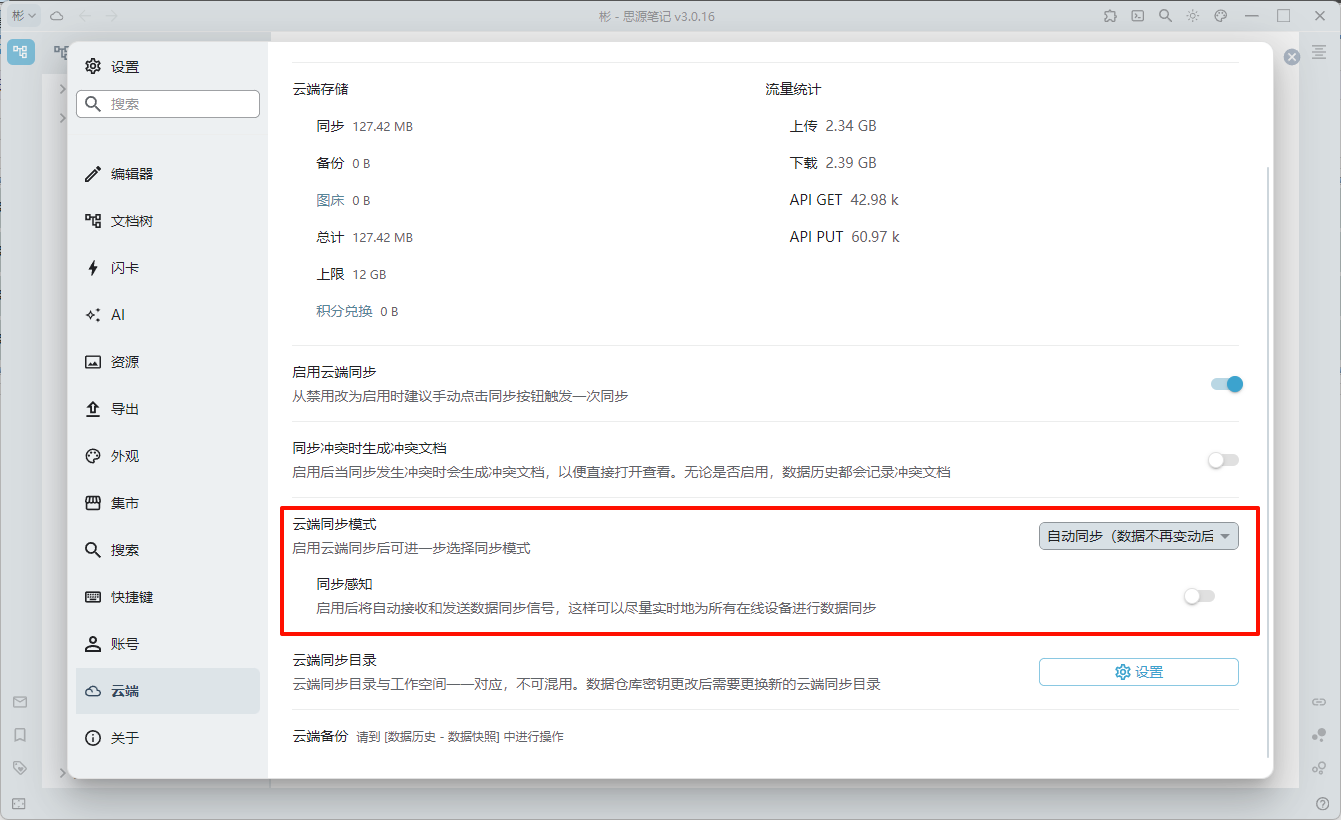1341x820 pixels.
Task: Turn on the 同步感知 switch
Action: [x=1199, y=596]
